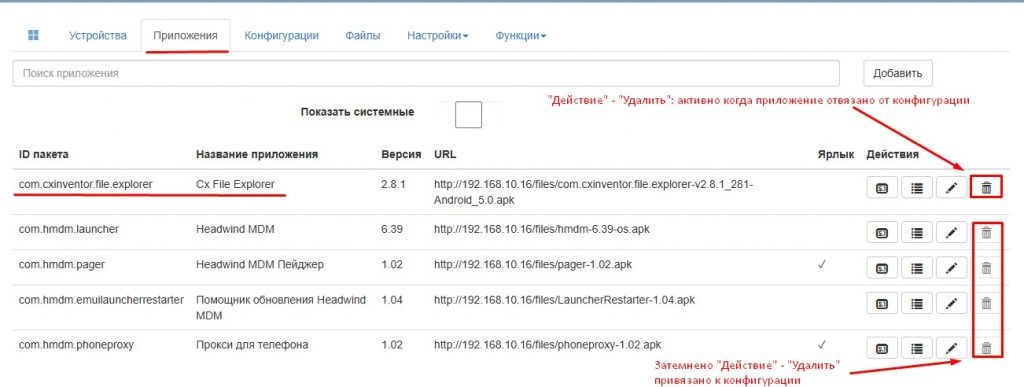The height and width of the screenshot is (387, 1024).
Task: Switch to the Устройства tab
Action: point(98,36)
